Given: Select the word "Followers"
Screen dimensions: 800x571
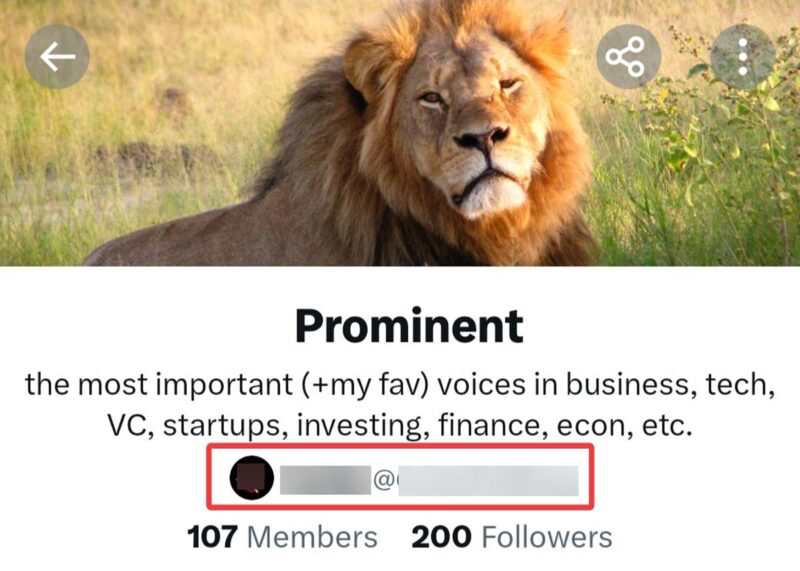Looking at the screenshot, I should pyautogui.click(x=546, y=537).
